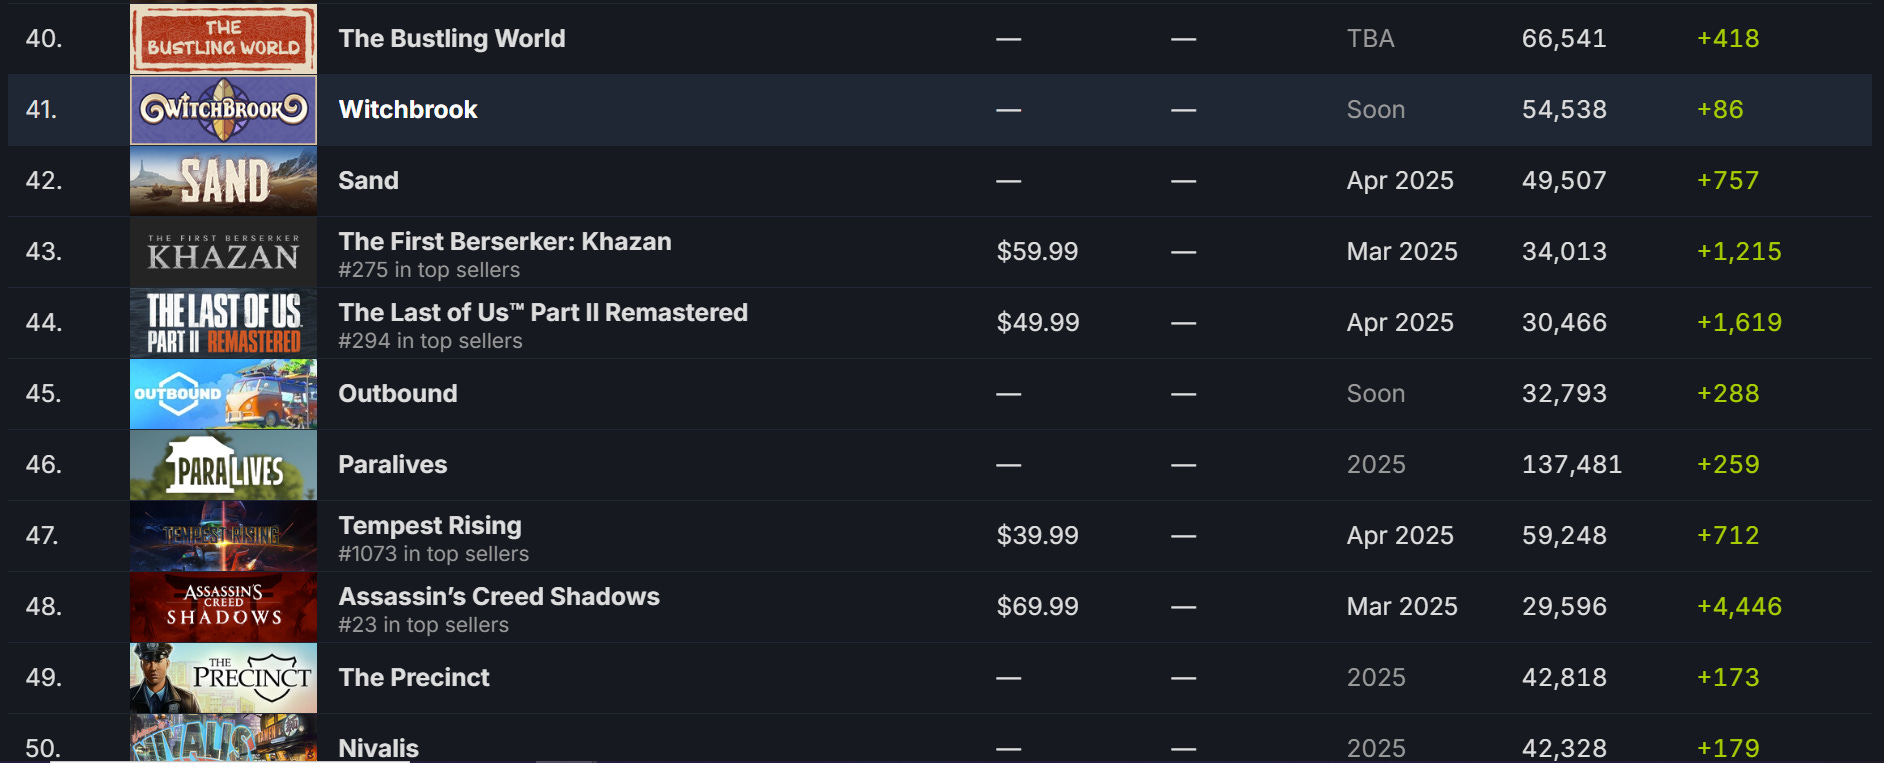Click the Witchbrook logo thumbnail

223,109
